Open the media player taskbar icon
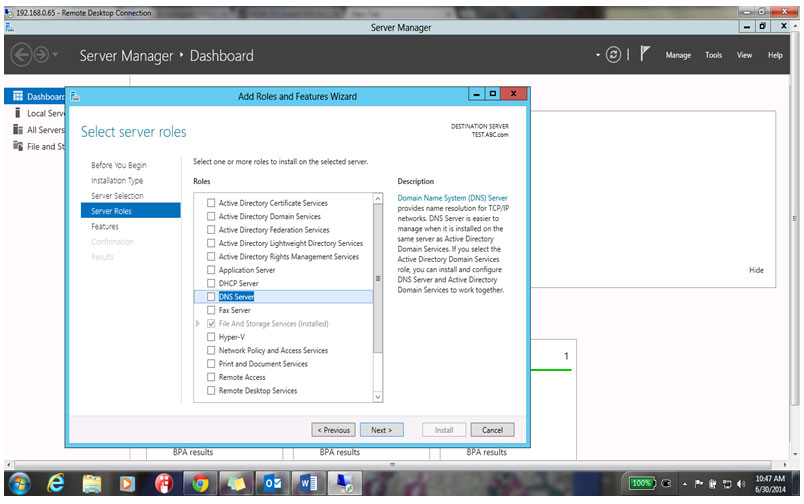 (x=127, y=483)
